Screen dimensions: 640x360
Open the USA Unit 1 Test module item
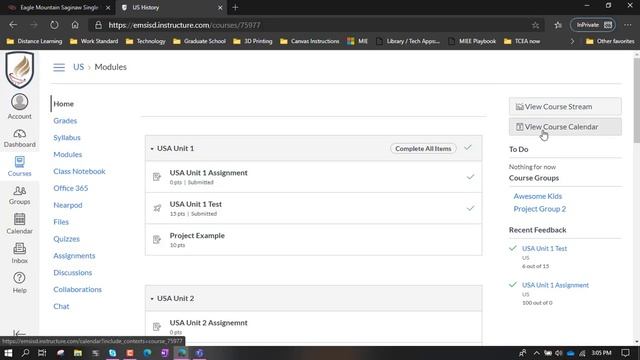[196, 204]
